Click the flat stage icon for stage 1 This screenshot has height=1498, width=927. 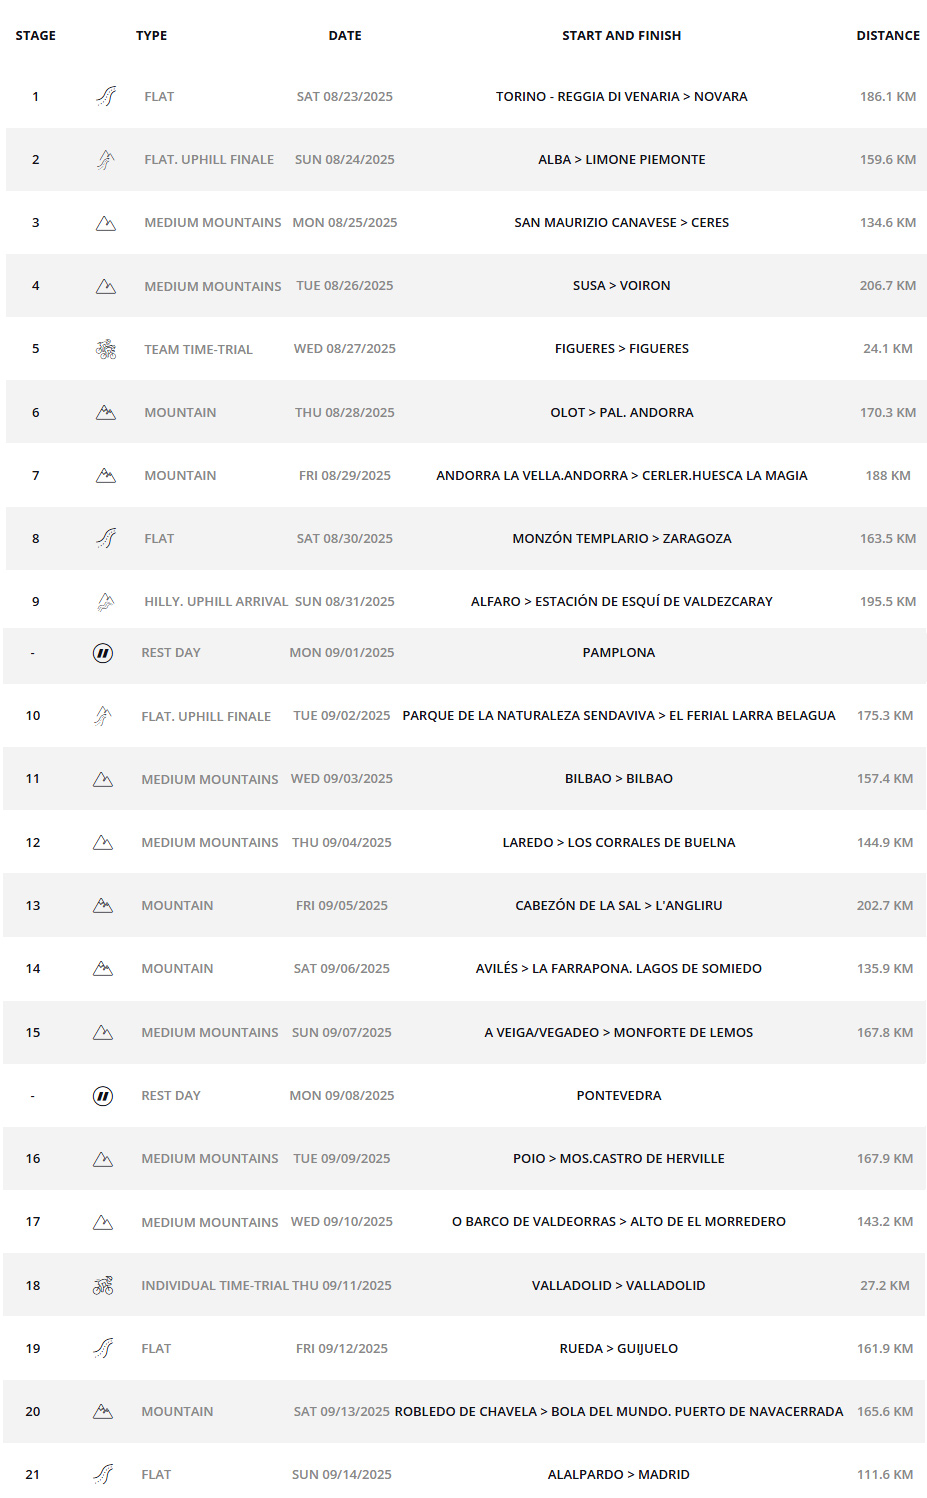coord(106,96)
